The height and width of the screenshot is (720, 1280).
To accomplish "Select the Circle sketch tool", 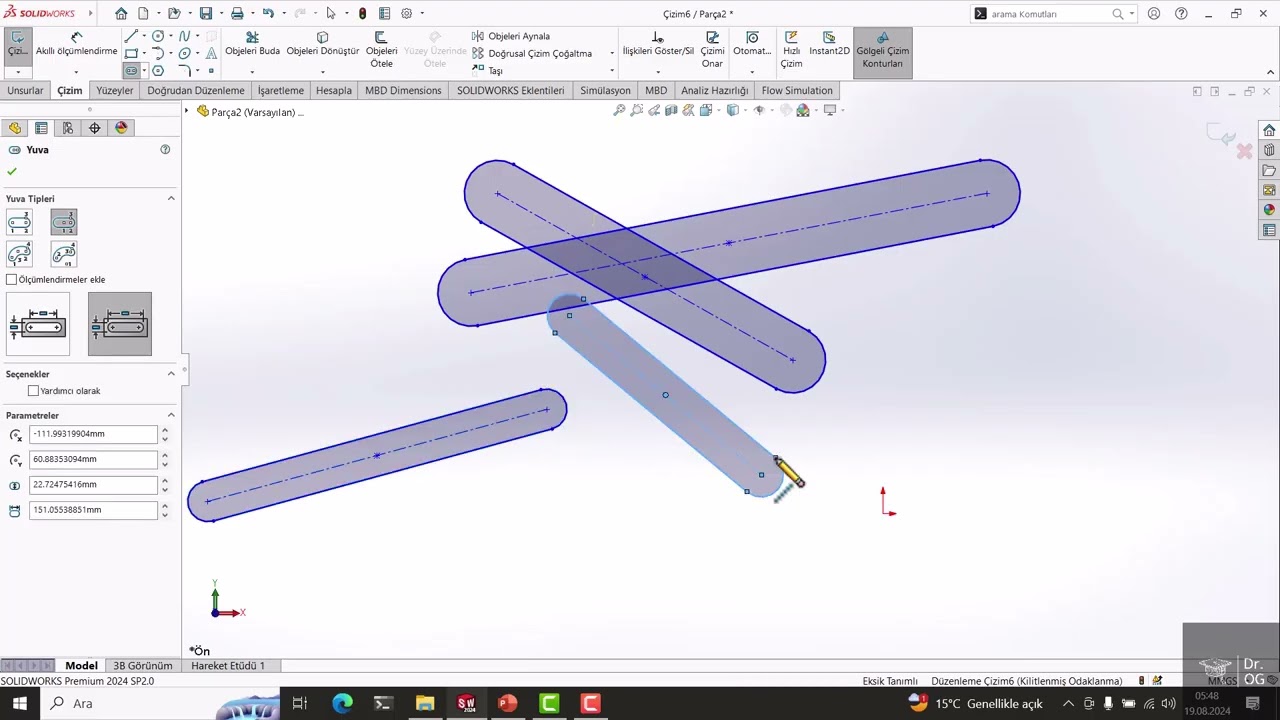I will click(x=158, y=36).
